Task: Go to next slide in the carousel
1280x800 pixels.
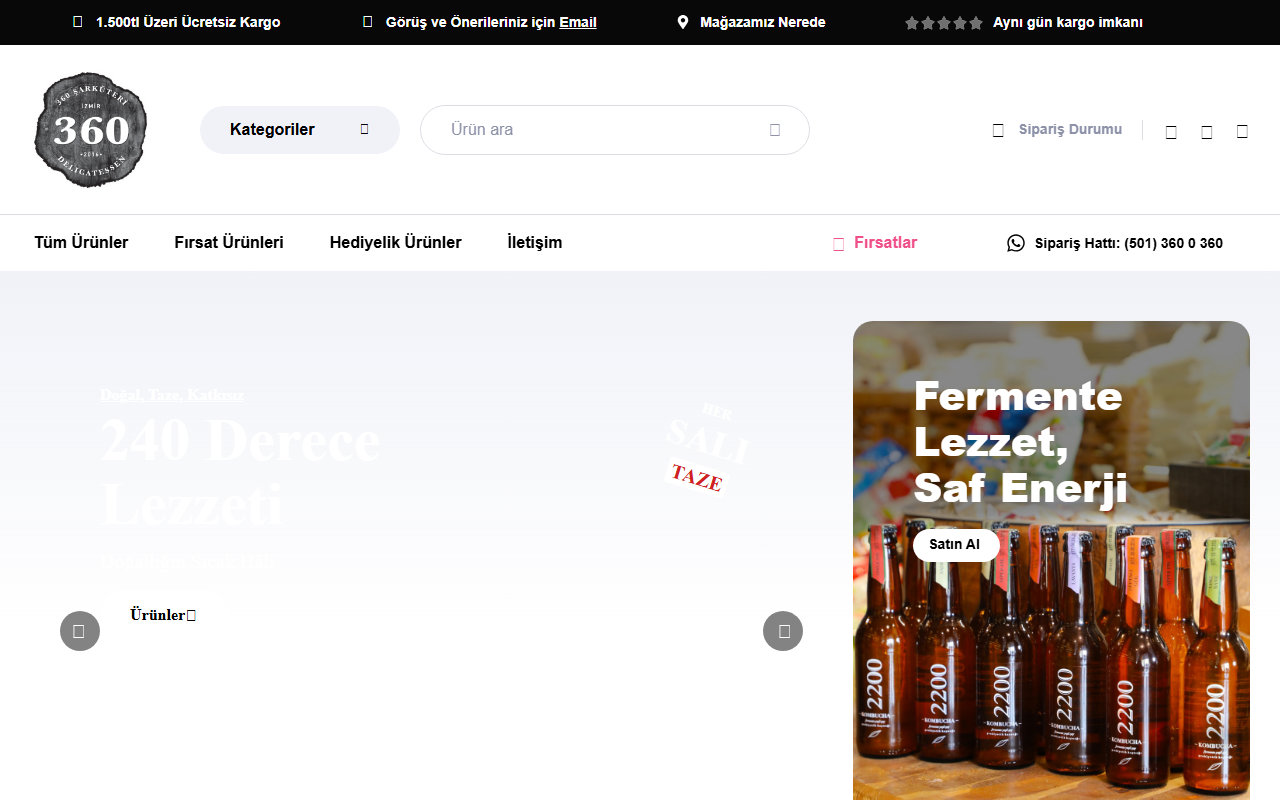Action: click(x=783, y=631)
